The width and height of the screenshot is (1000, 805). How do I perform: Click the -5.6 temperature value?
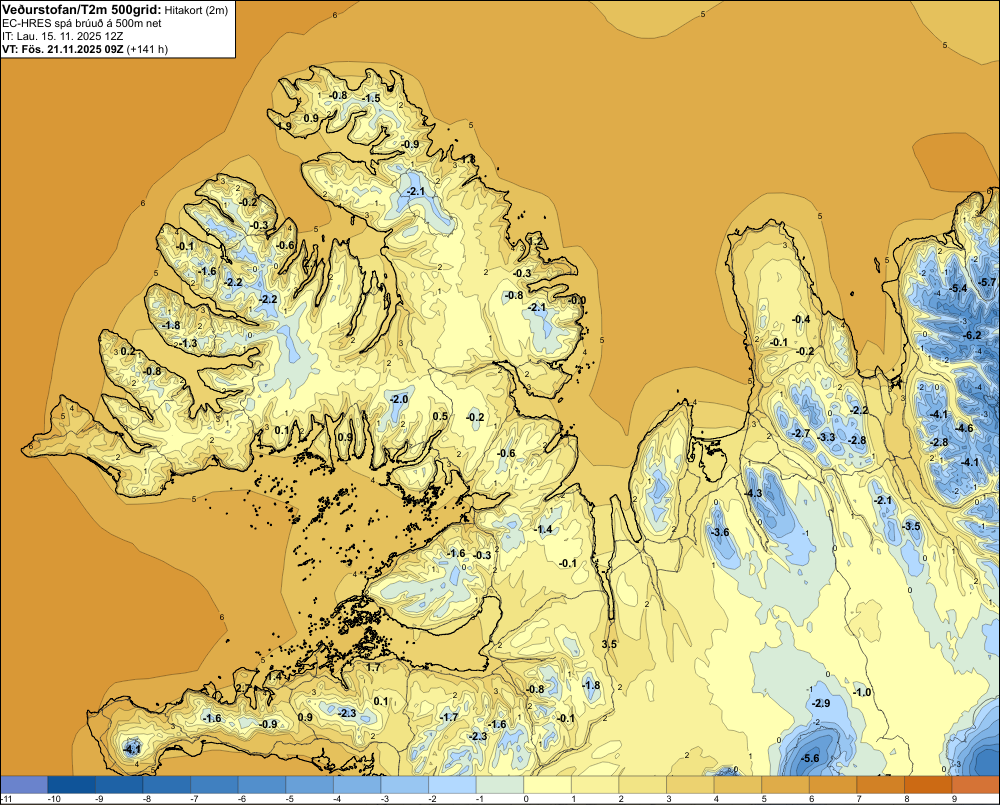coord(810,758)
